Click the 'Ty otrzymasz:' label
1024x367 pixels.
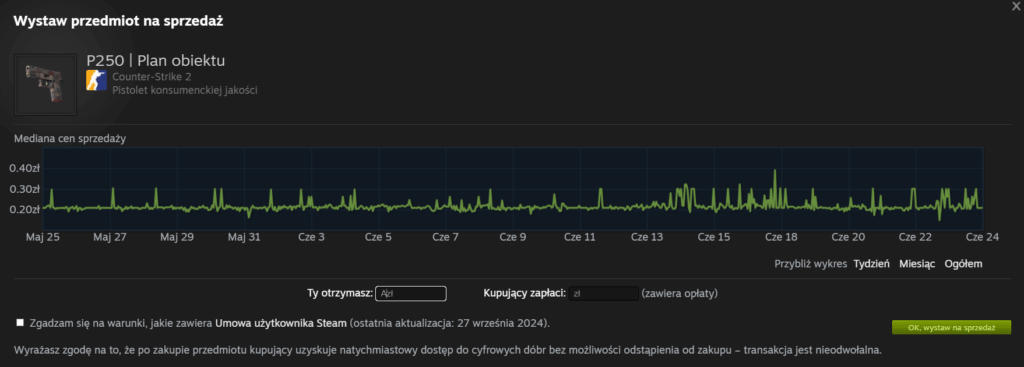[x=340, y=293]
